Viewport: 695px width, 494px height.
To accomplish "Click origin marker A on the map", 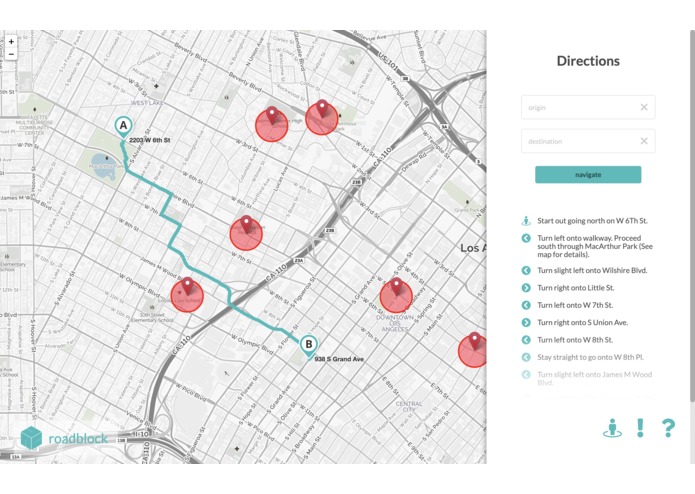I will pyautogui.click(x=123, y=126).
